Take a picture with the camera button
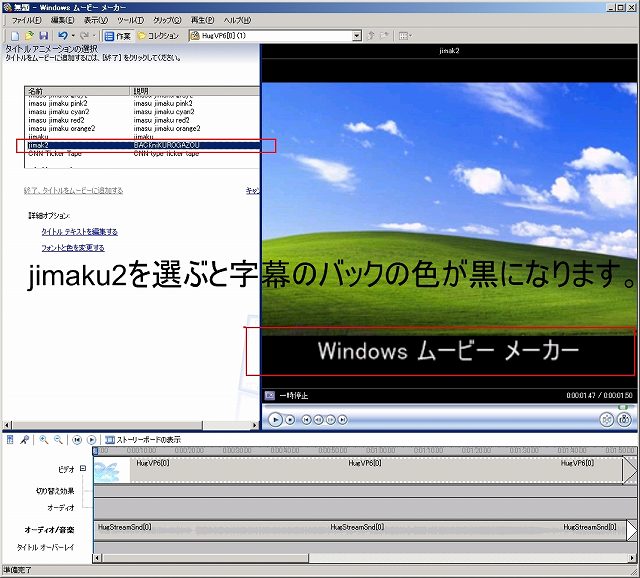 pos(624,420)
